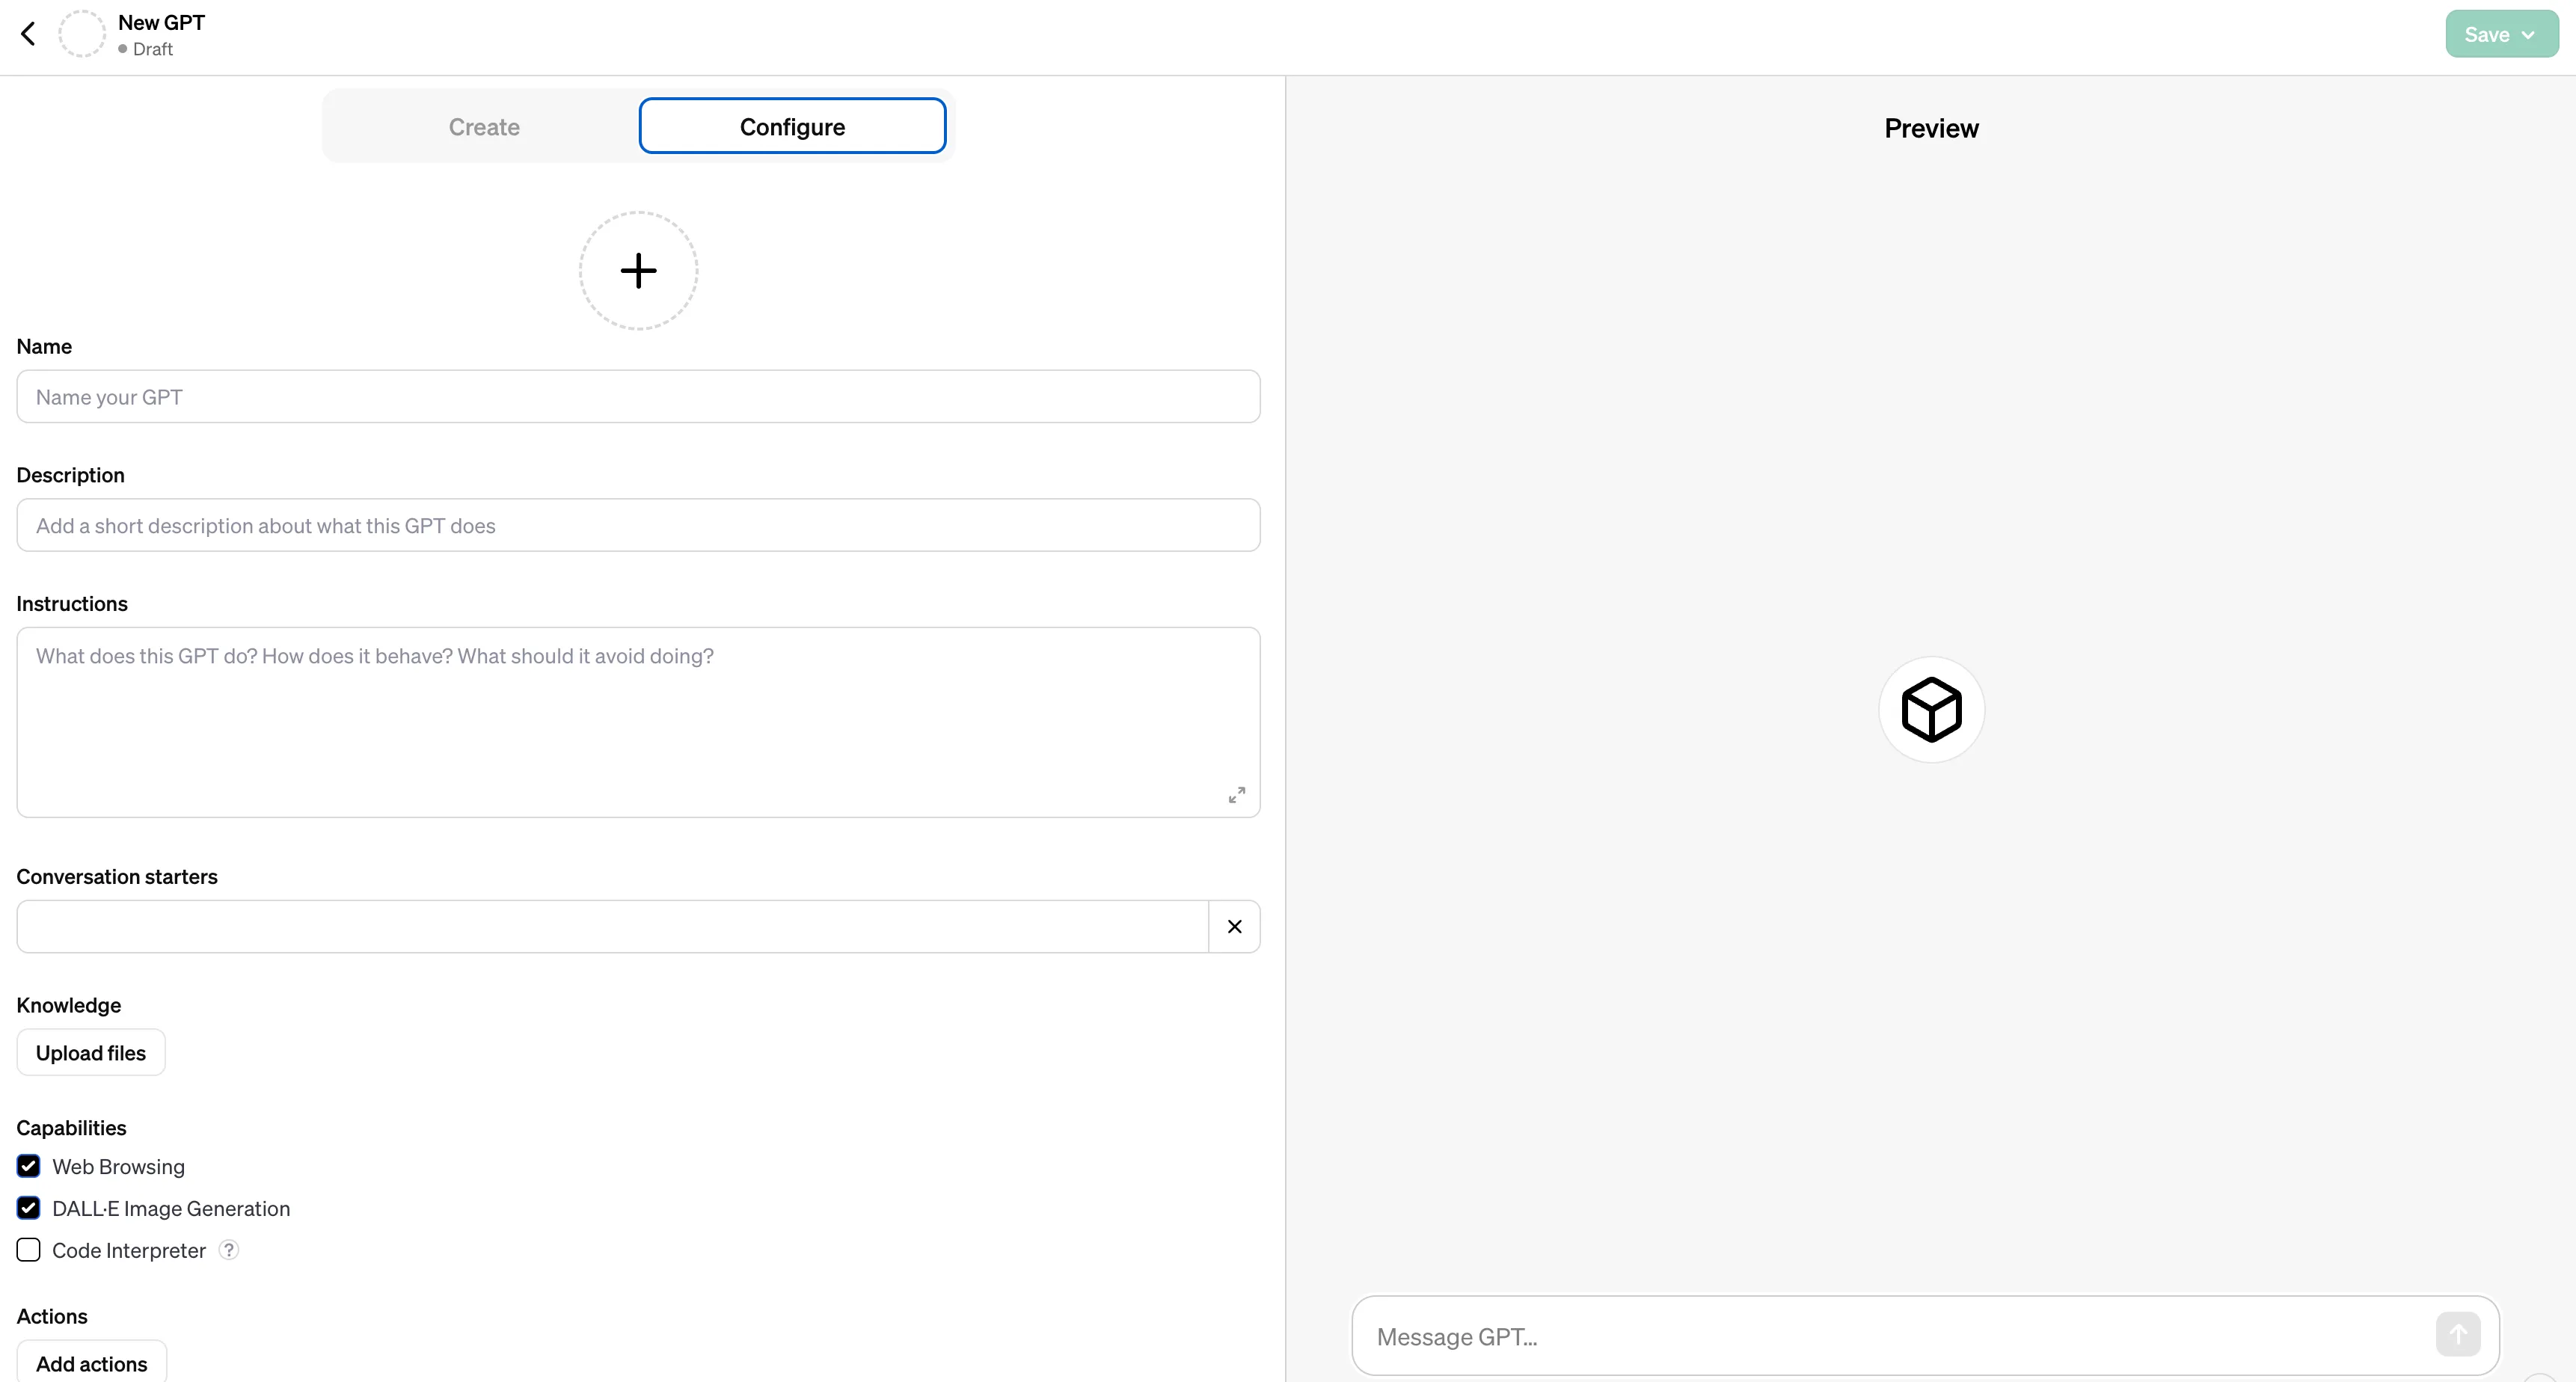Click the Name your GPT input field

click(637, 396)
